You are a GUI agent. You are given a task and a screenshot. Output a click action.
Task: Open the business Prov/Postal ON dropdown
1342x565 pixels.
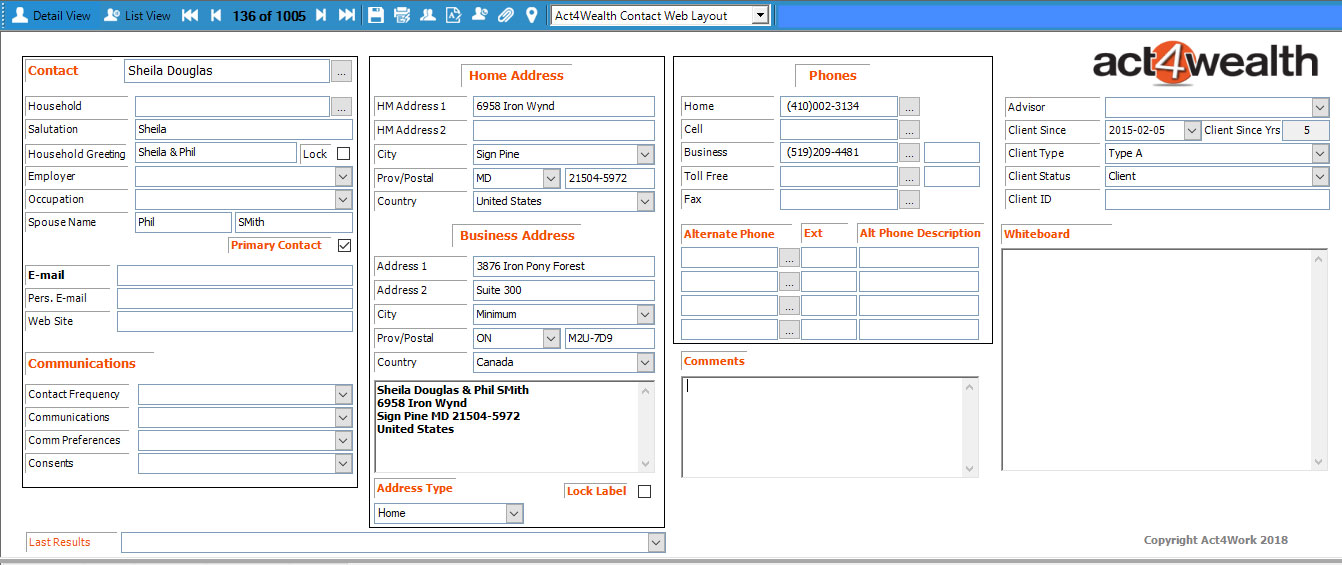(x=551, y=338)
